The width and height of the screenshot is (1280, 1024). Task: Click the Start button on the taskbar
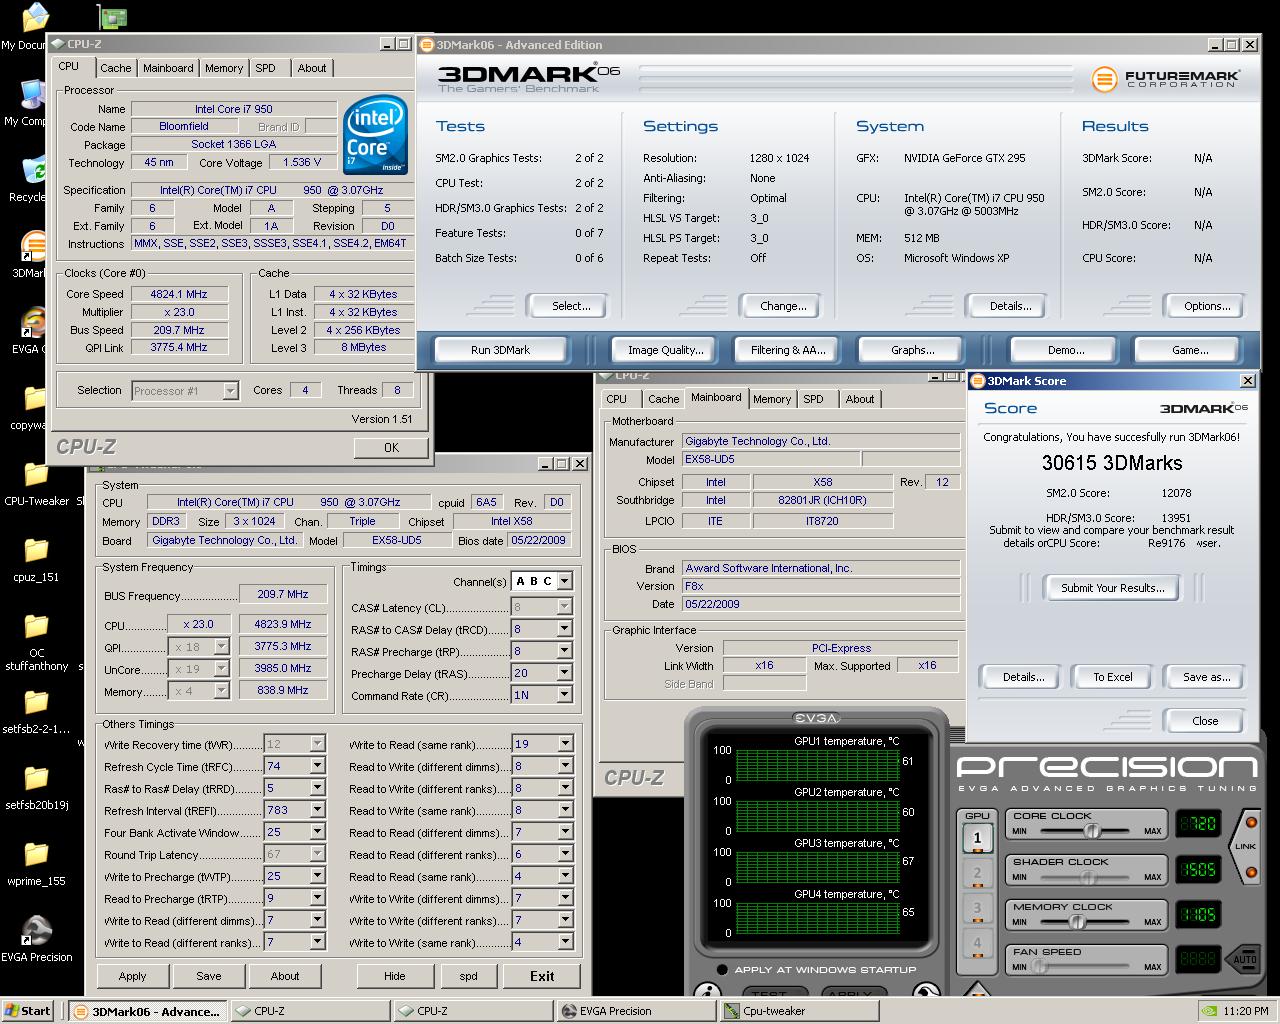[27, 1011]
